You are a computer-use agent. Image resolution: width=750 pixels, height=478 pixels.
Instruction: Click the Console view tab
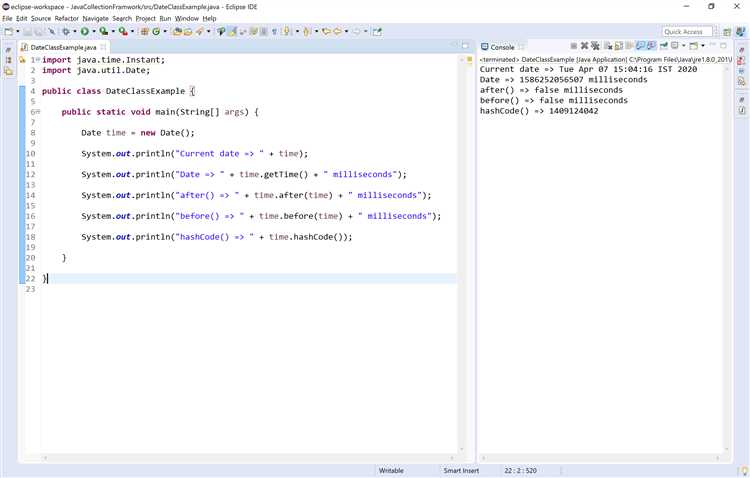click(x=502, y=47)
